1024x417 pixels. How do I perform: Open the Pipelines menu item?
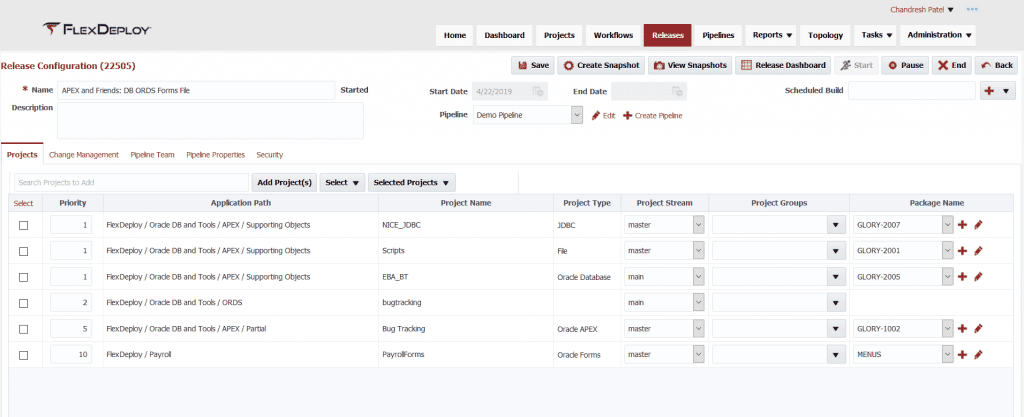(718, 35)
